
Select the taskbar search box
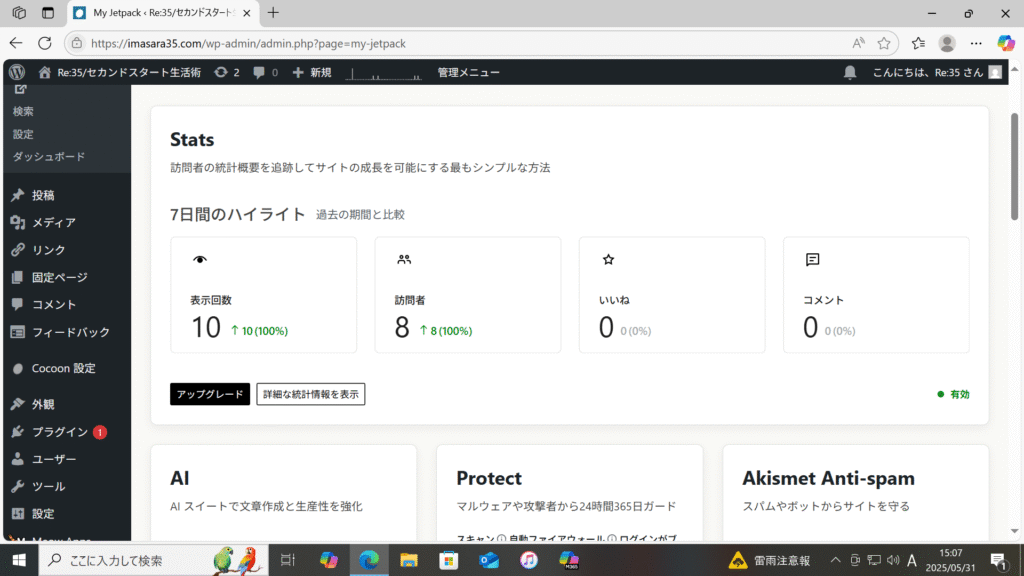tap(154, 560)
